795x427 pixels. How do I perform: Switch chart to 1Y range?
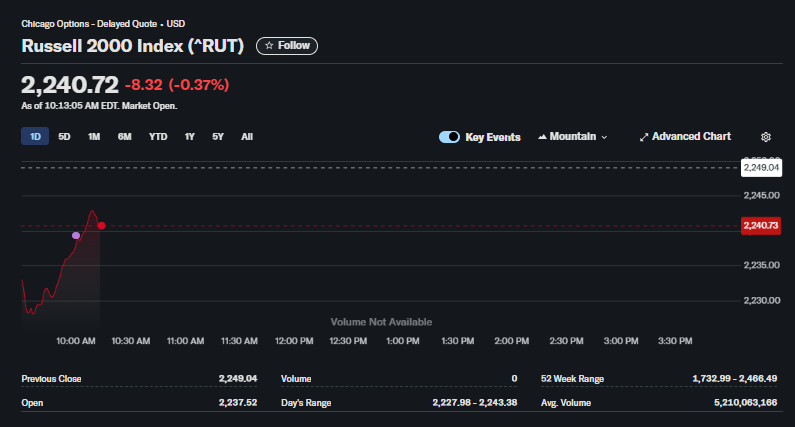[x=190, y=136]
